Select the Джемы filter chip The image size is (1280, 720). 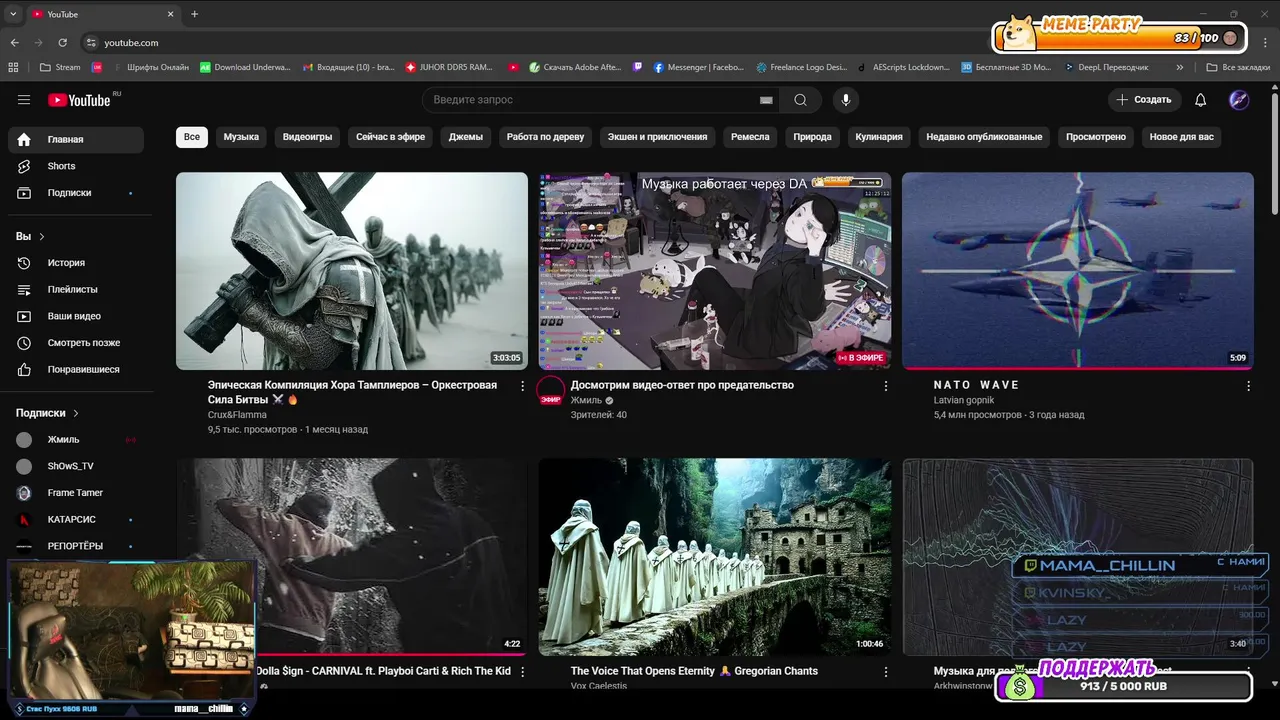click(x=466, y=137)
